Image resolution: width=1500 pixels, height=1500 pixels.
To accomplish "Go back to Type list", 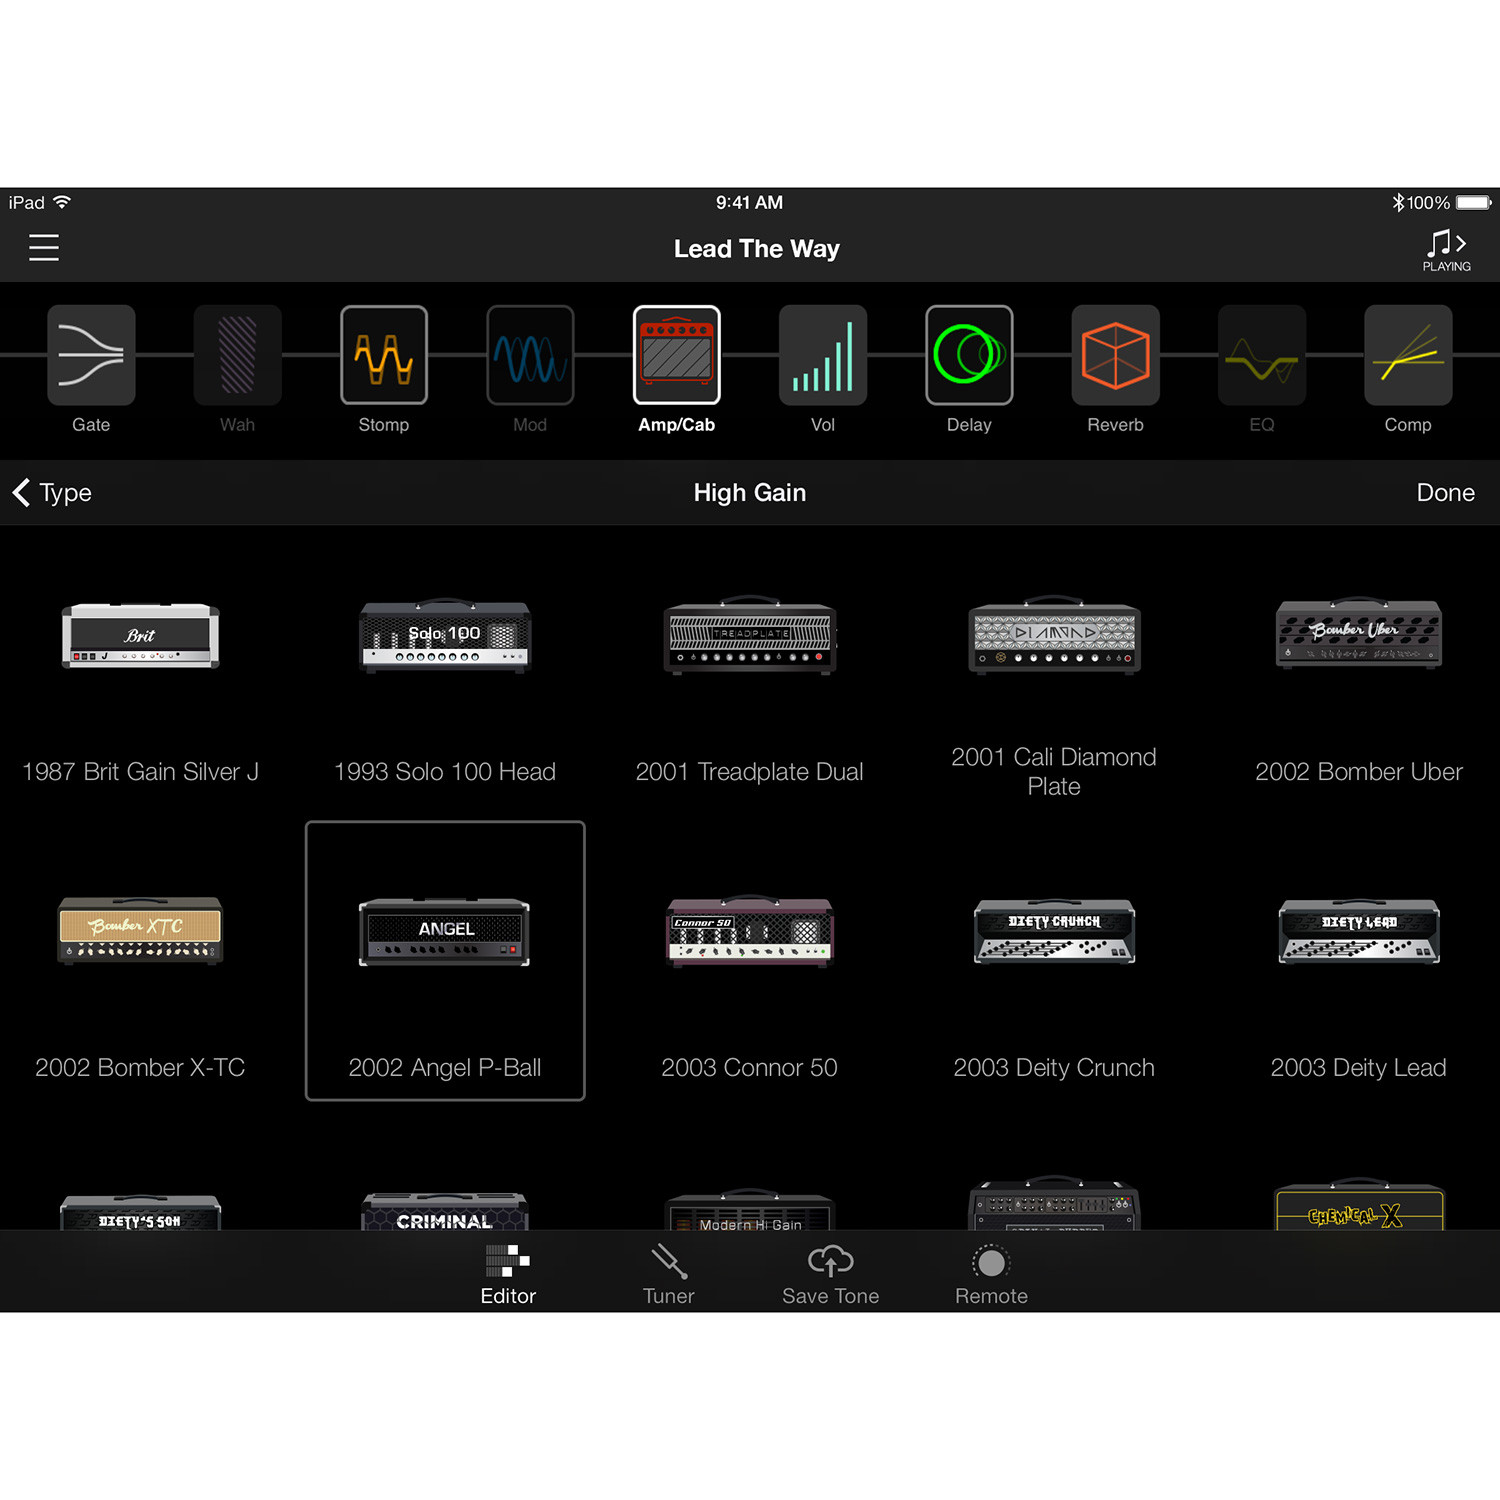I will point(52,493).
